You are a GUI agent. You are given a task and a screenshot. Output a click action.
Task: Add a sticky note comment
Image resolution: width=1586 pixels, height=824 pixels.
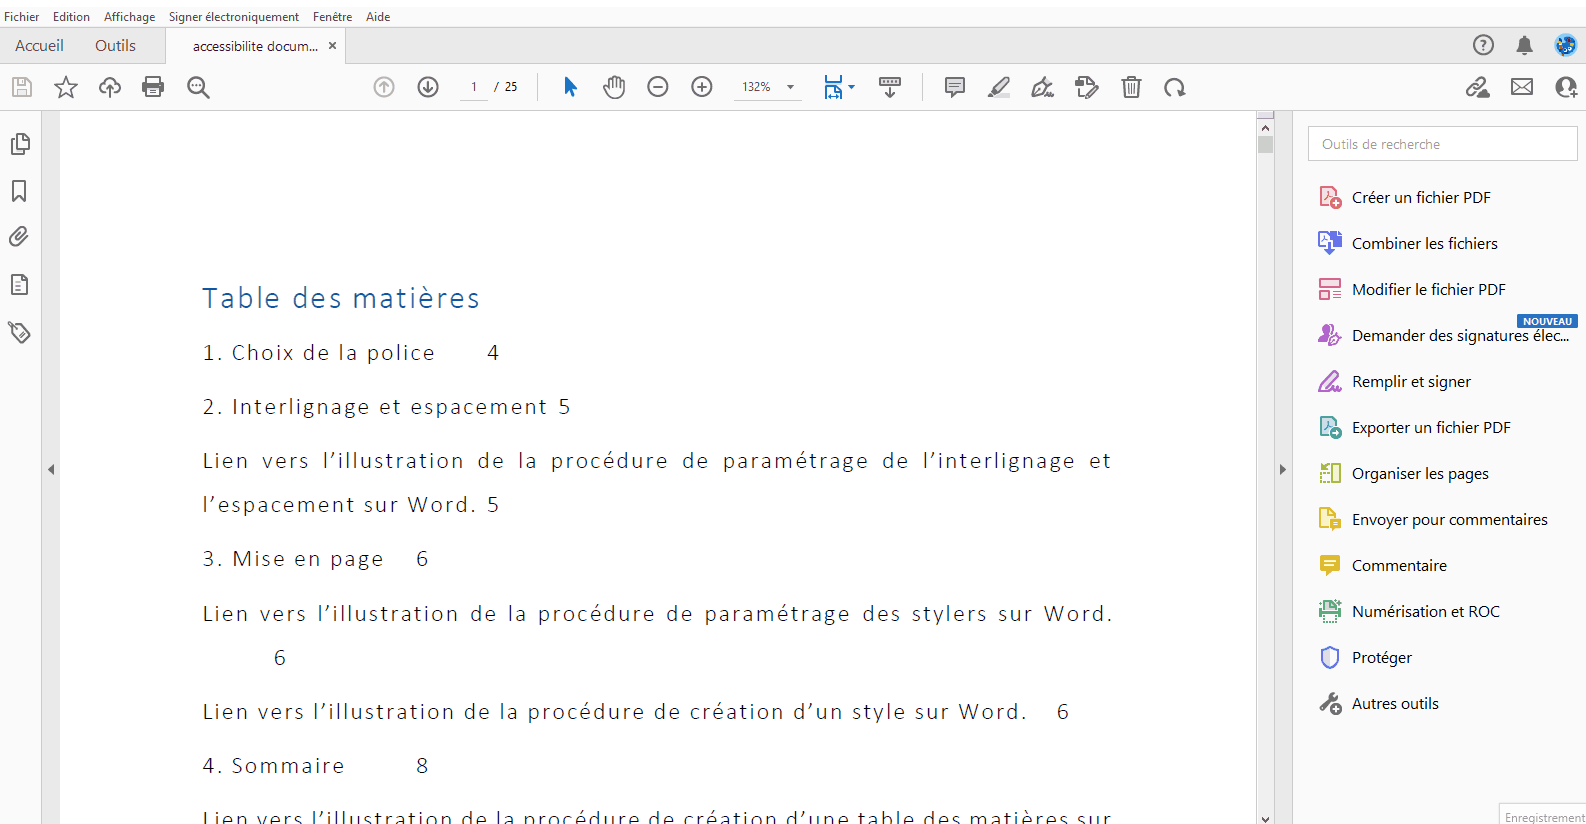click(x=955, y=87)
